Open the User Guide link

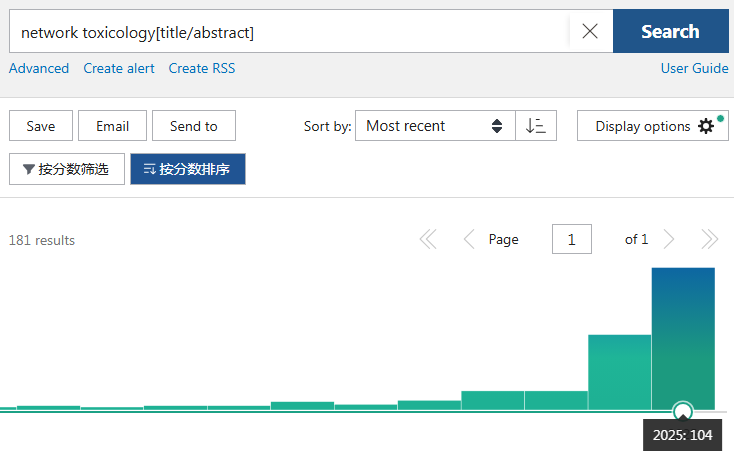pos(694,68)
